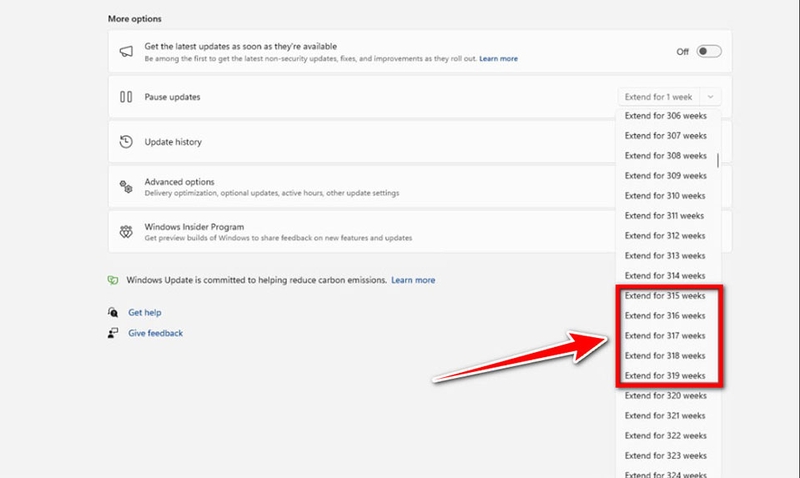800x478 pixels.
Task: Select Extend for 309 weeks
Action: [666, 175]
